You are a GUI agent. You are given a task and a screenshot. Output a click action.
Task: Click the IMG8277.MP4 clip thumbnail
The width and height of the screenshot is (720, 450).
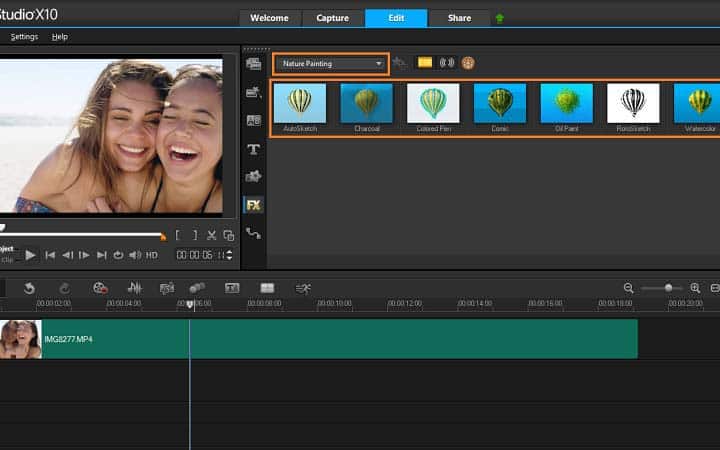pyautogui.click(x=21, y=339)
